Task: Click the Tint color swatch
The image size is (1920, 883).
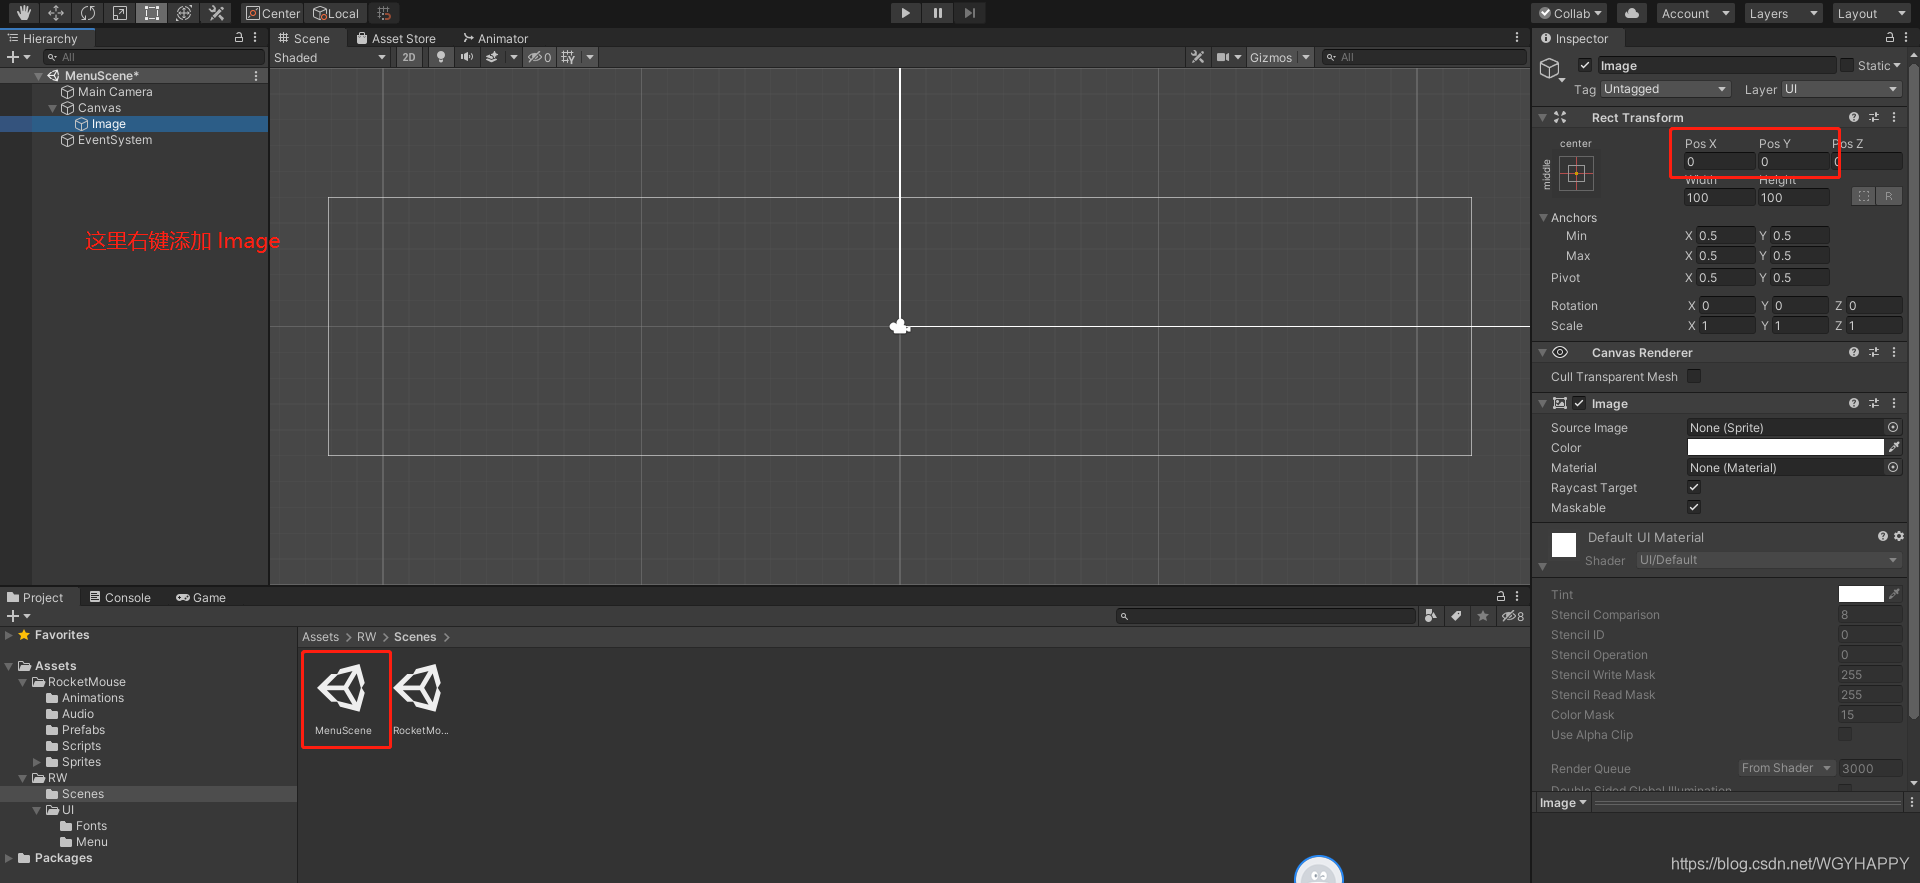Action: (1861, 594)
